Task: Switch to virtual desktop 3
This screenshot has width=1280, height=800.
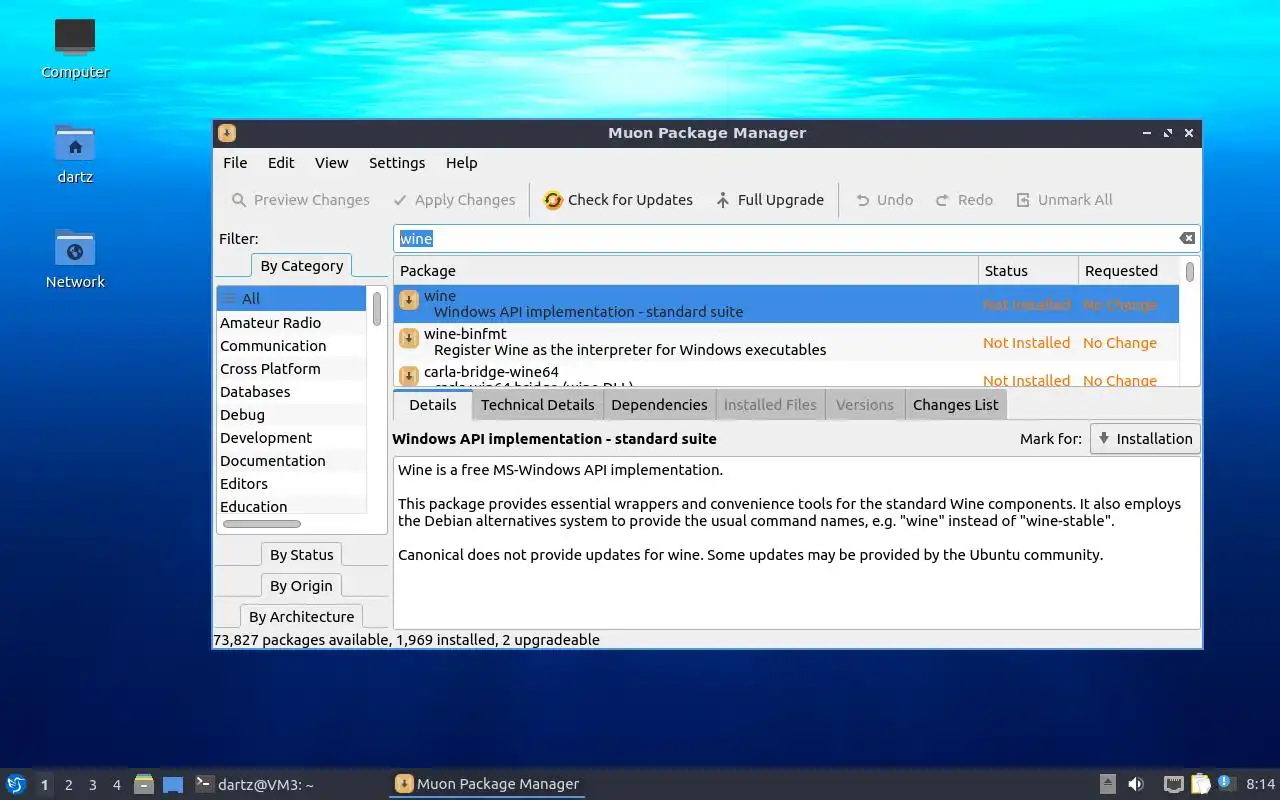Action: (93, 785)
